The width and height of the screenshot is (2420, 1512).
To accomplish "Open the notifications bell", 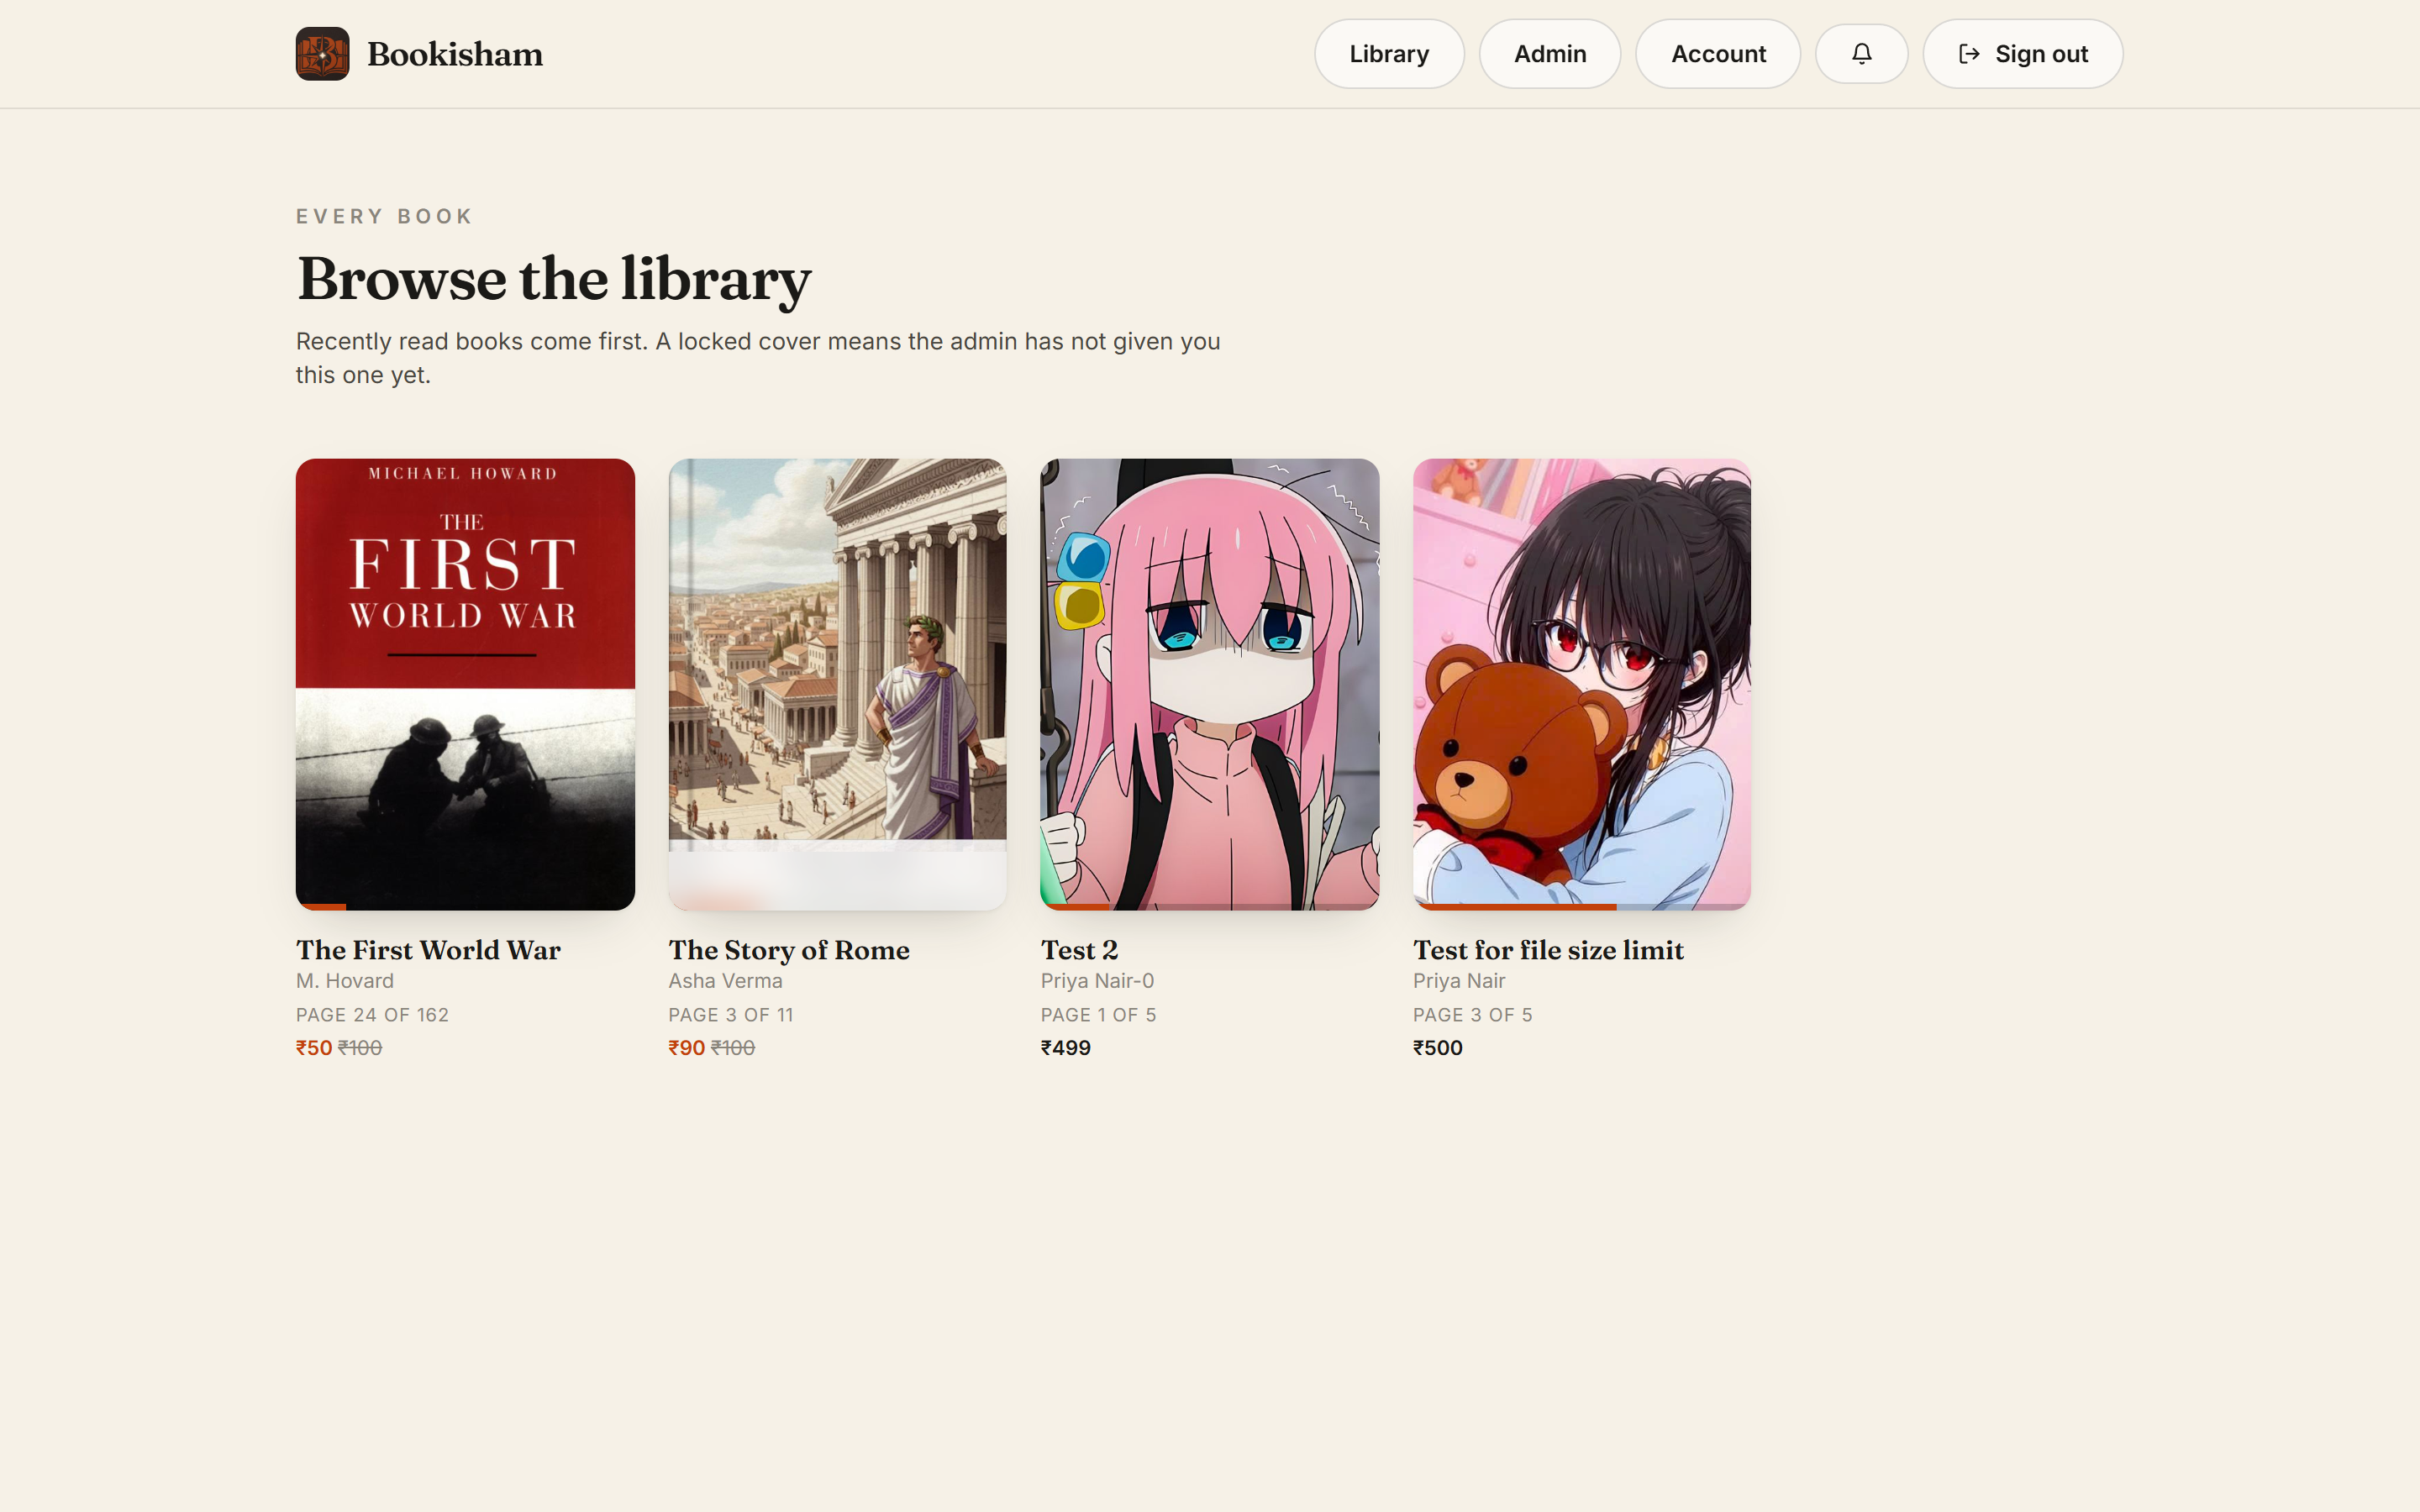I will coord(1861,54).
